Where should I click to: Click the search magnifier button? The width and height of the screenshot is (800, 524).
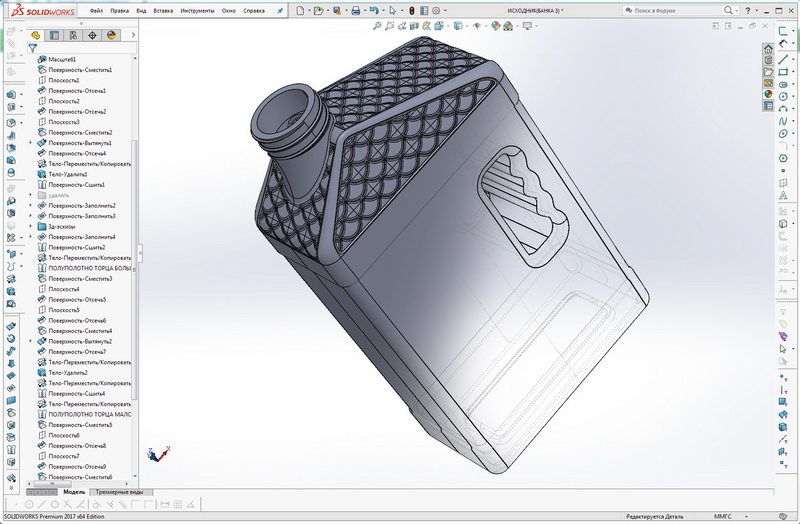click(x=728, y=10)
